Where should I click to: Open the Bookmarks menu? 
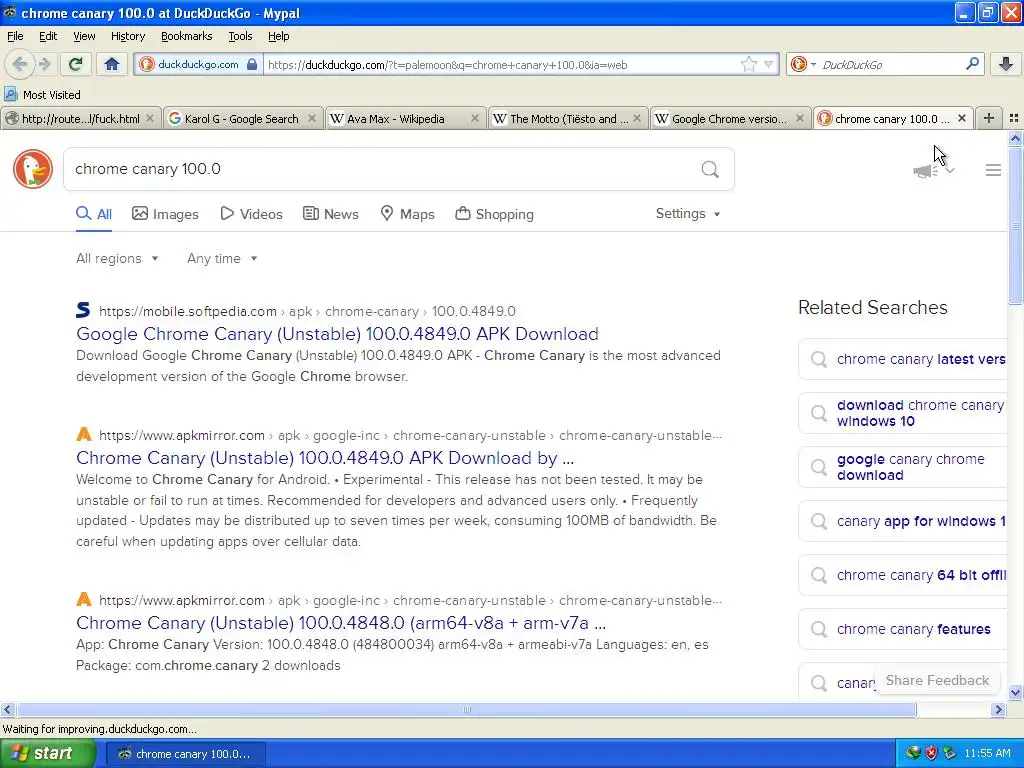click(x=186, y=36)
